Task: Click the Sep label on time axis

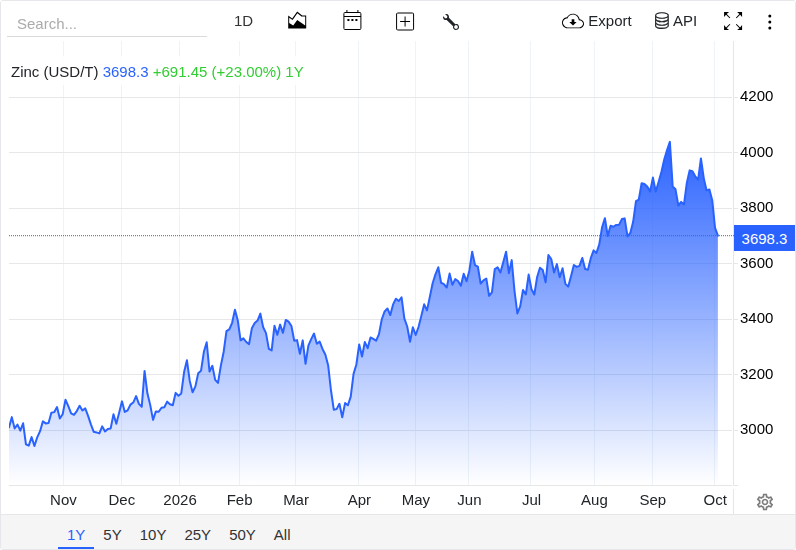Action: (x=652, y=500)
